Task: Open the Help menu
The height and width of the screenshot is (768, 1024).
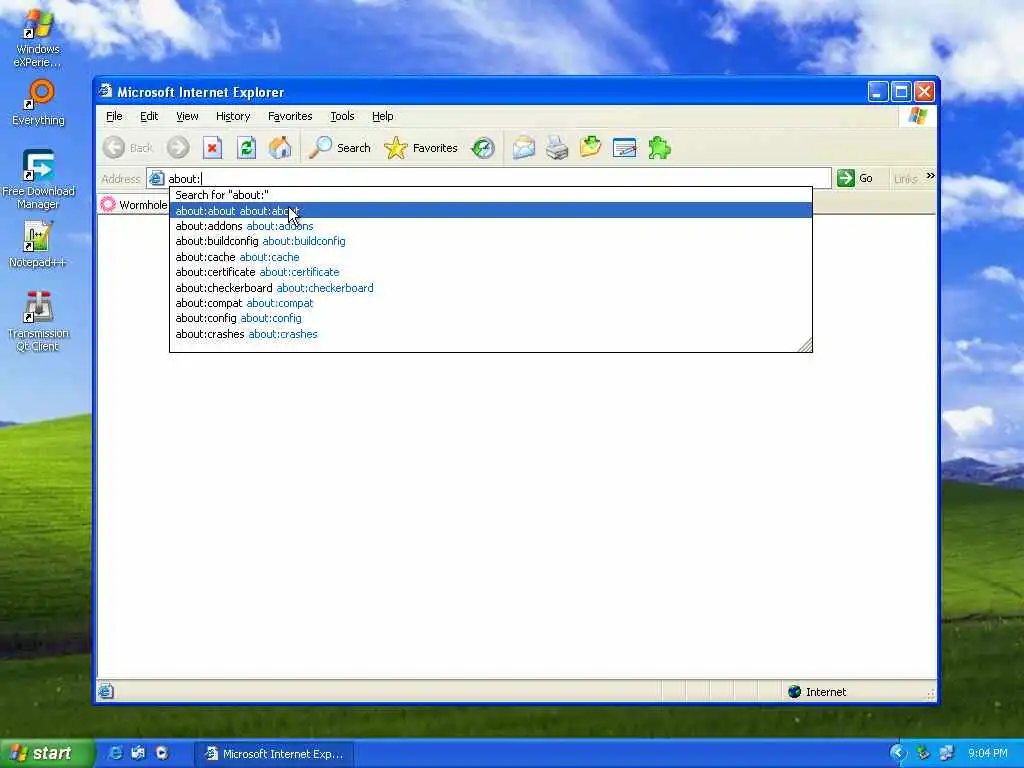Action: tap(383, 116)
